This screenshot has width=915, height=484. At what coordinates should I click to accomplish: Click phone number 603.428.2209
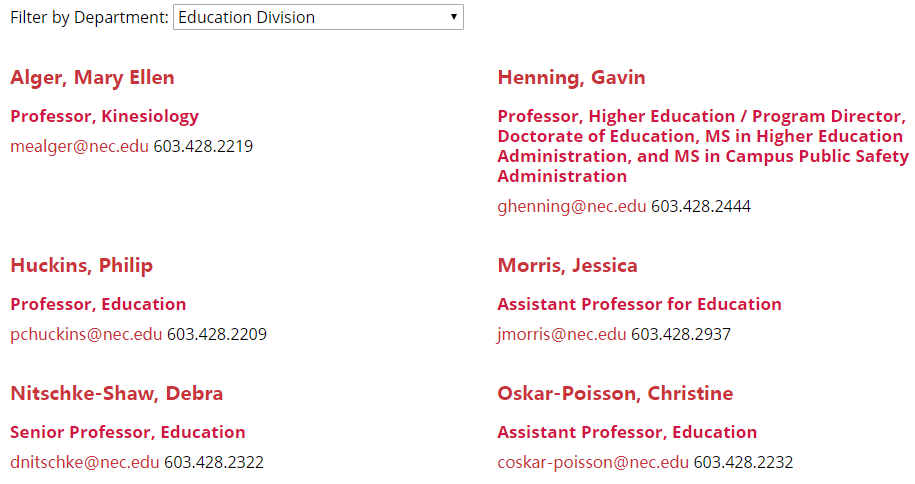(x=217, y=335)
